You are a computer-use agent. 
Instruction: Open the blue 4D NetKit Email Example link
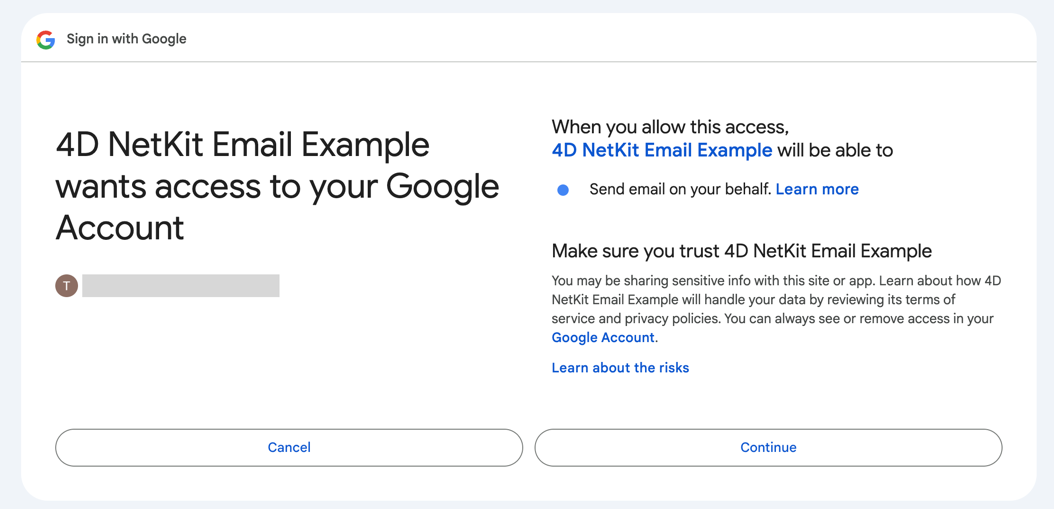click(x=661, y=150)
